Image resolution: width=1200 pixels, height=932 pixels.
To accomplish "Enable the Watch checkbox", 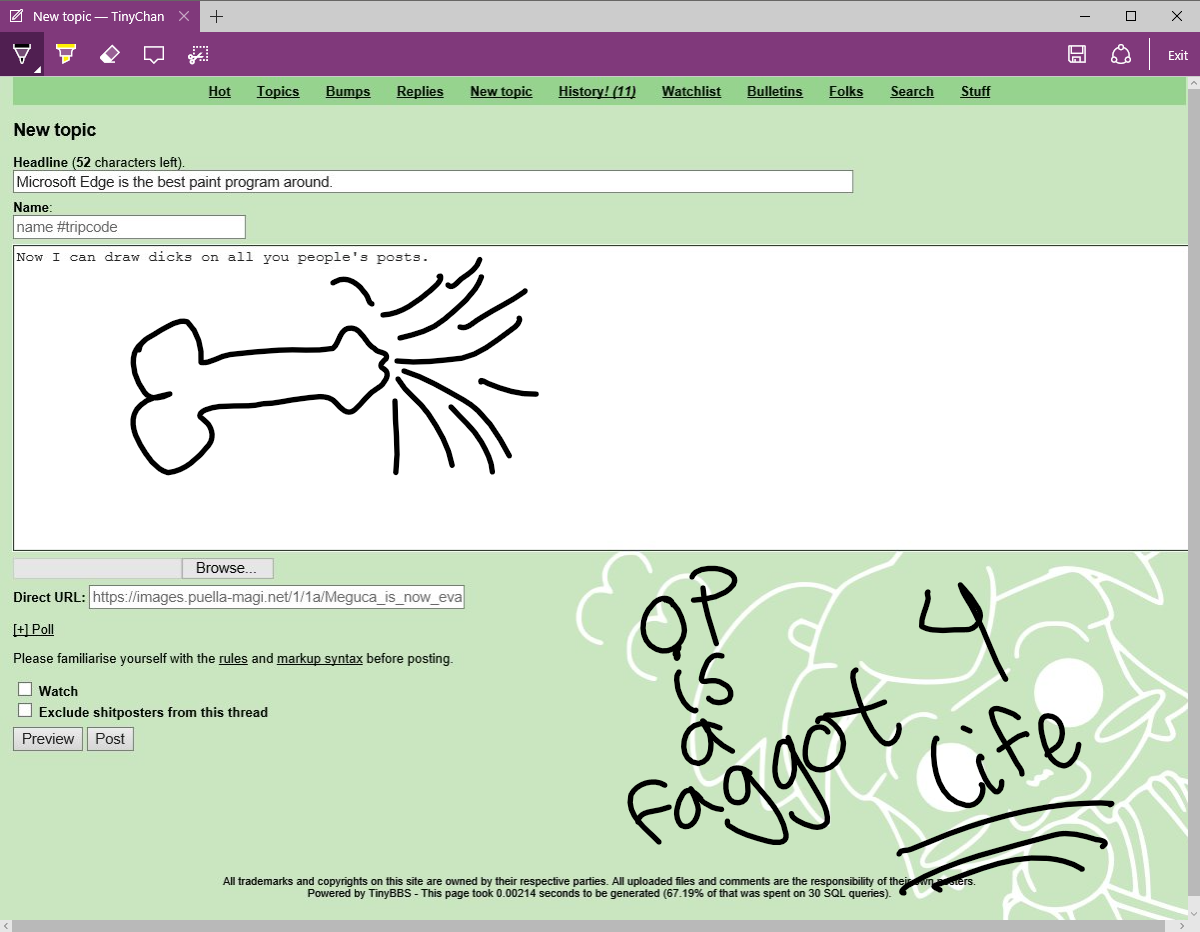I will pyautogui.click(x=25, y=689).
